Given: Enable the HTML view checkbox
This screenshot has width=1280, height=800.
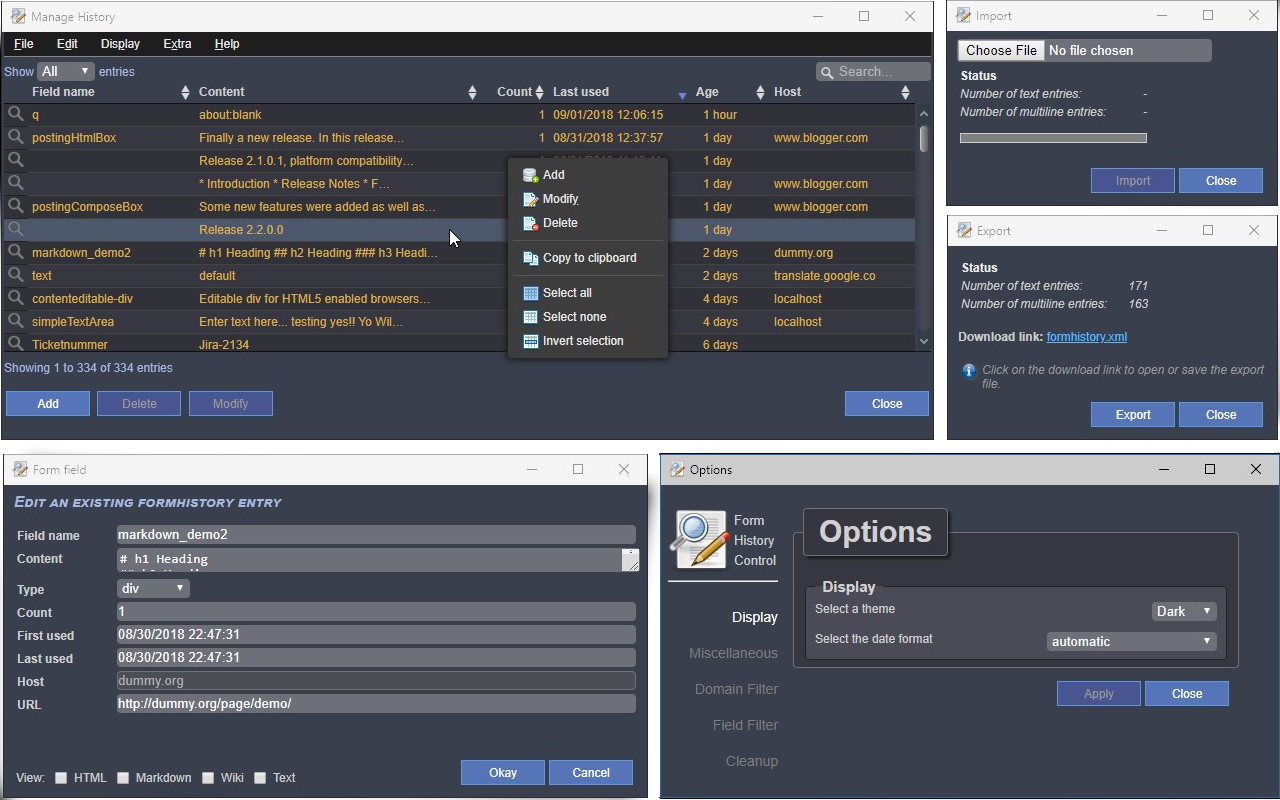Looking at the screenshot, I should [x=61, y=778].
